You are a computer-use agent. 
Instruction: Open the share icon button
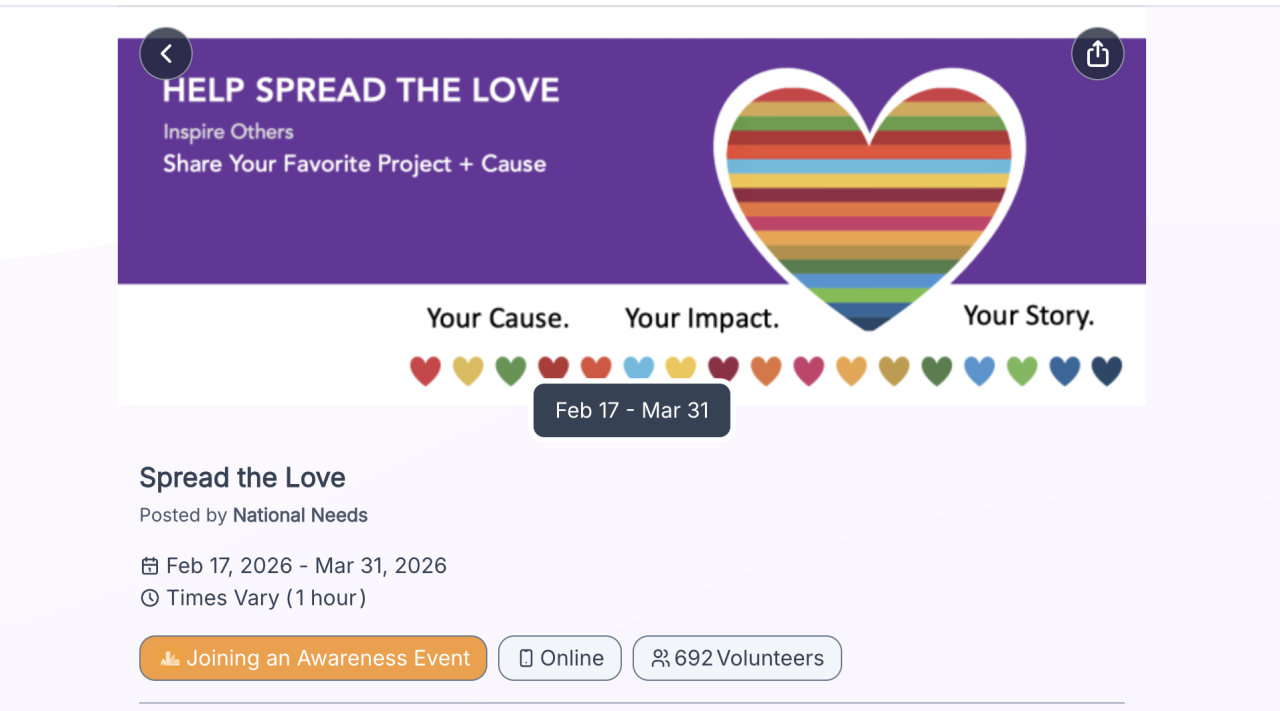pos(1097,54)
